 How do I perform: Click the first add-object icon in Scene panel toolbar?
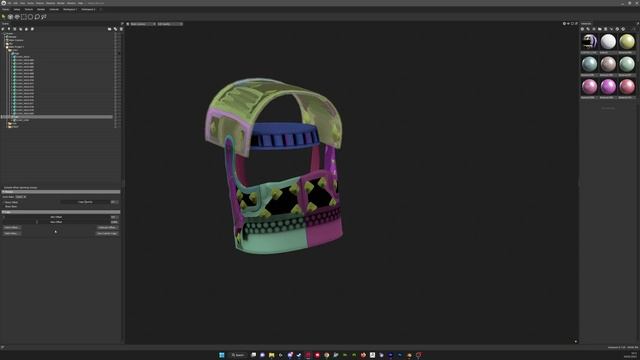pos(3,29)
